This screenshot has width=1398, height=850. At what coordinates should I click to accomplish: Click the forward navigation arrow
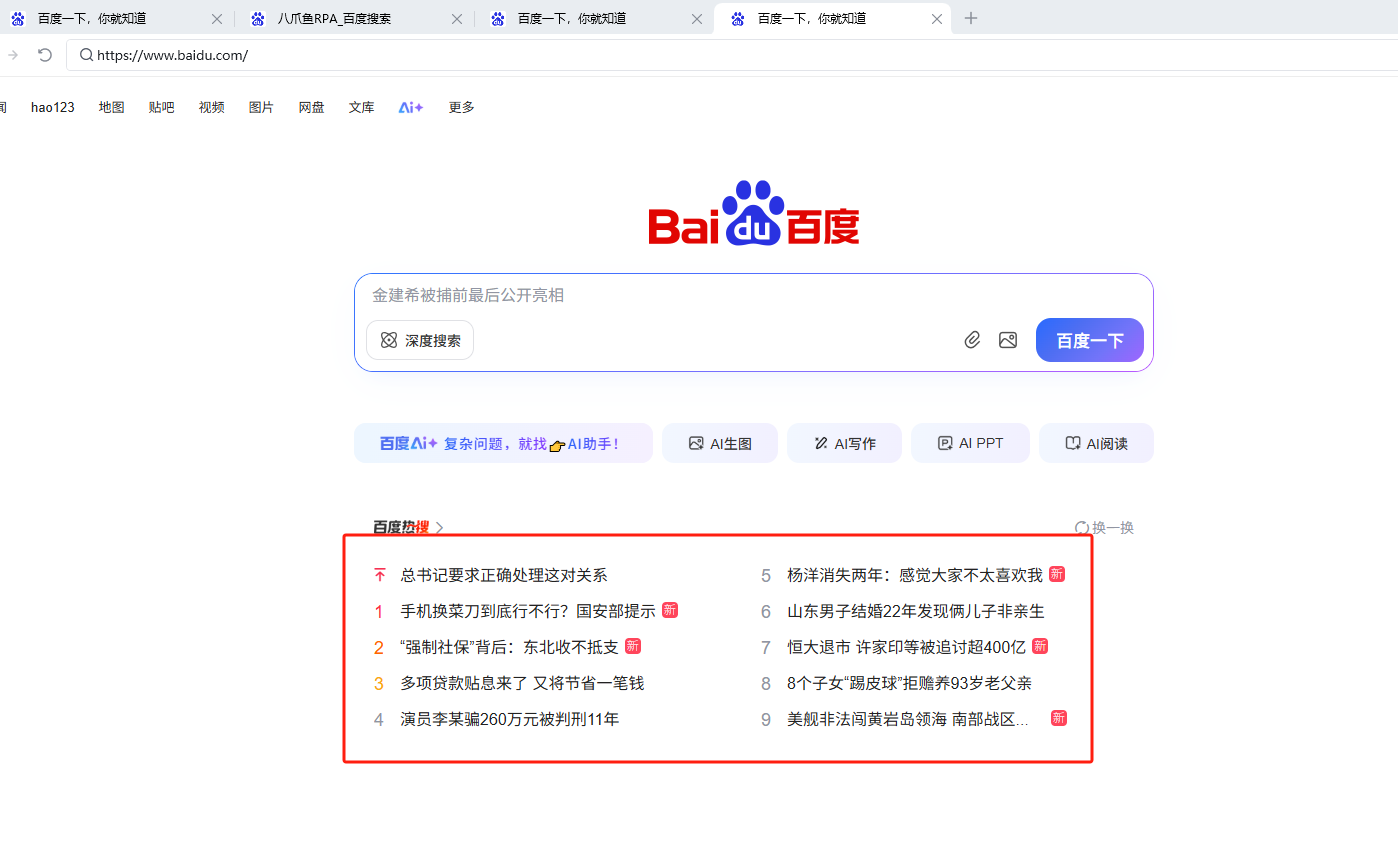click(x=13, y=55)
